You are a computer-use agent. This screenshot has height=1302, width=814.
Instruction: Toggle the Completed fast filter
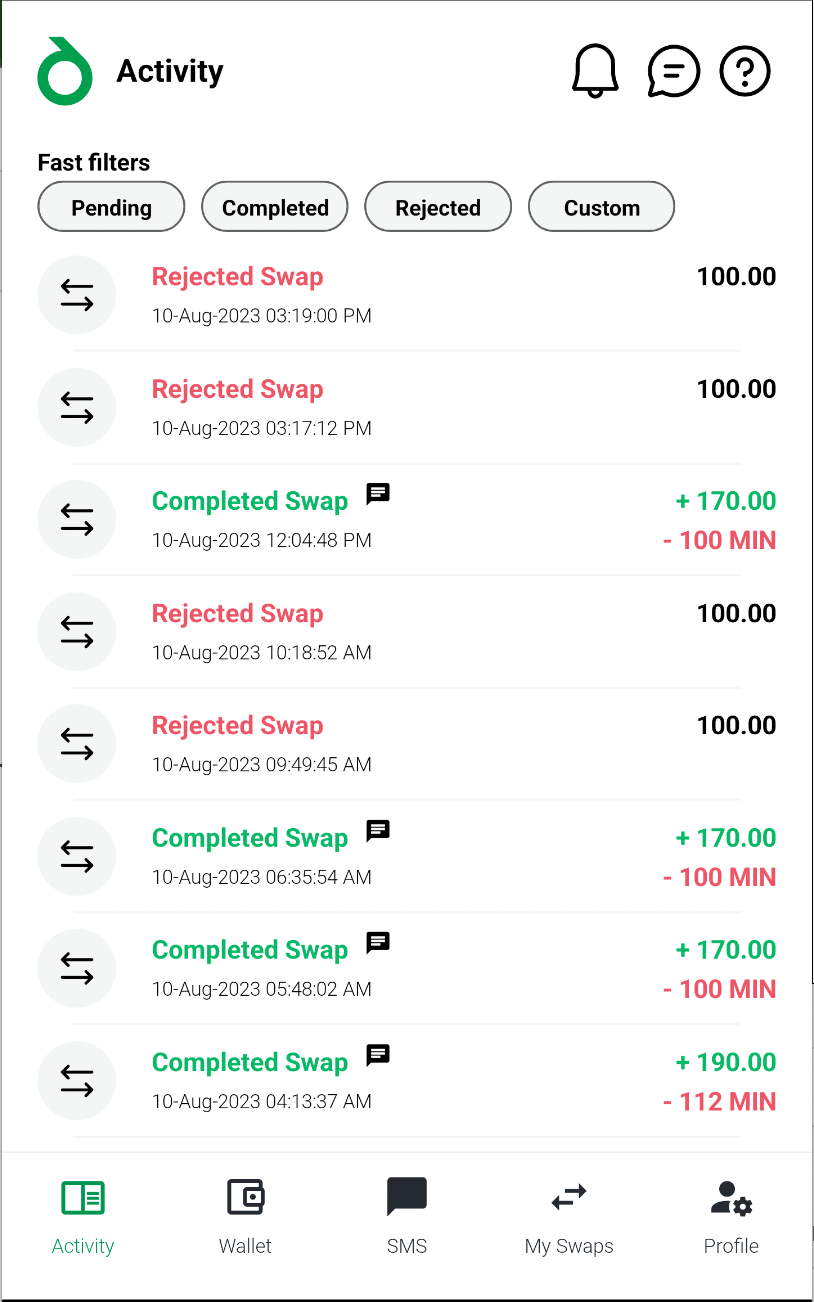tap(275, 207)
